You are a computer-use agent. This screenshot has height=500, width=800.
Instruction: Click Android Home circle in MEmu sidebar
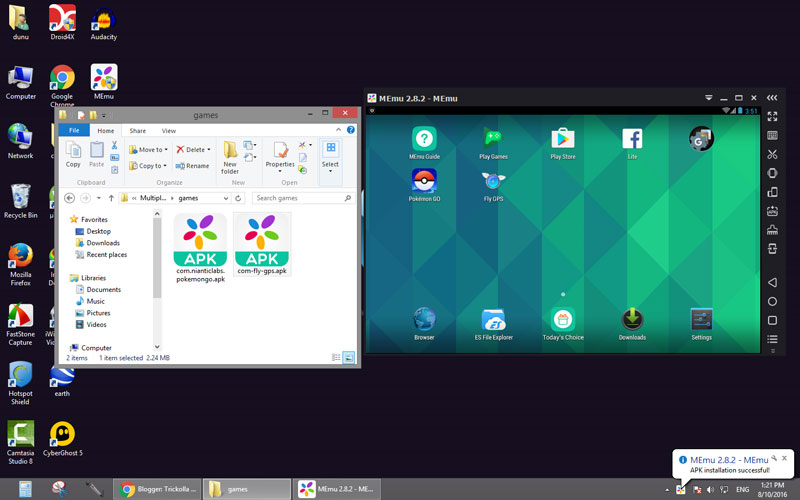(x=772, y=301)
